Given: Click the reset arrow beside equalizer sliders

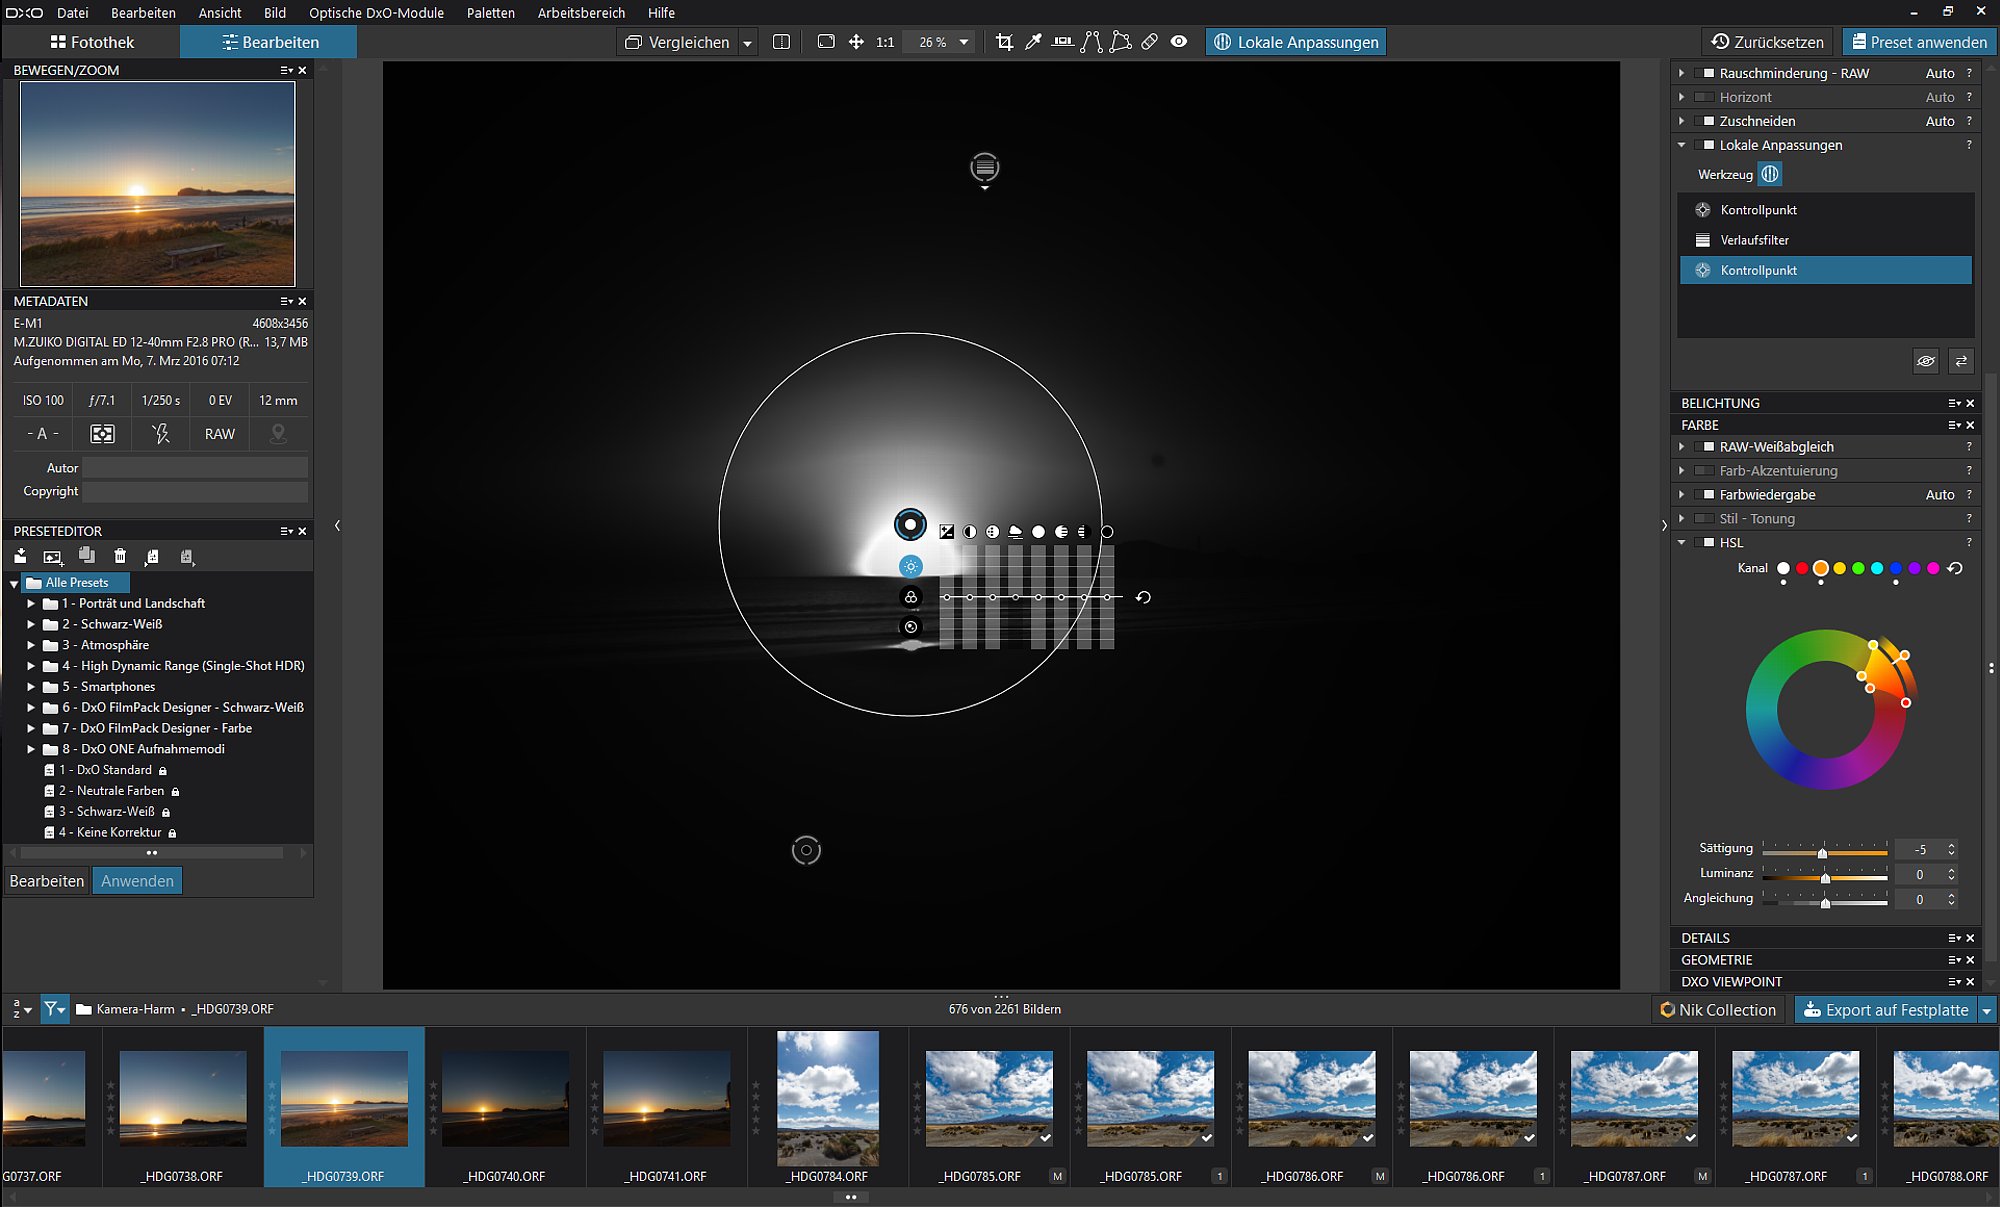Looking at the screenshot, I should point(1143,597).
